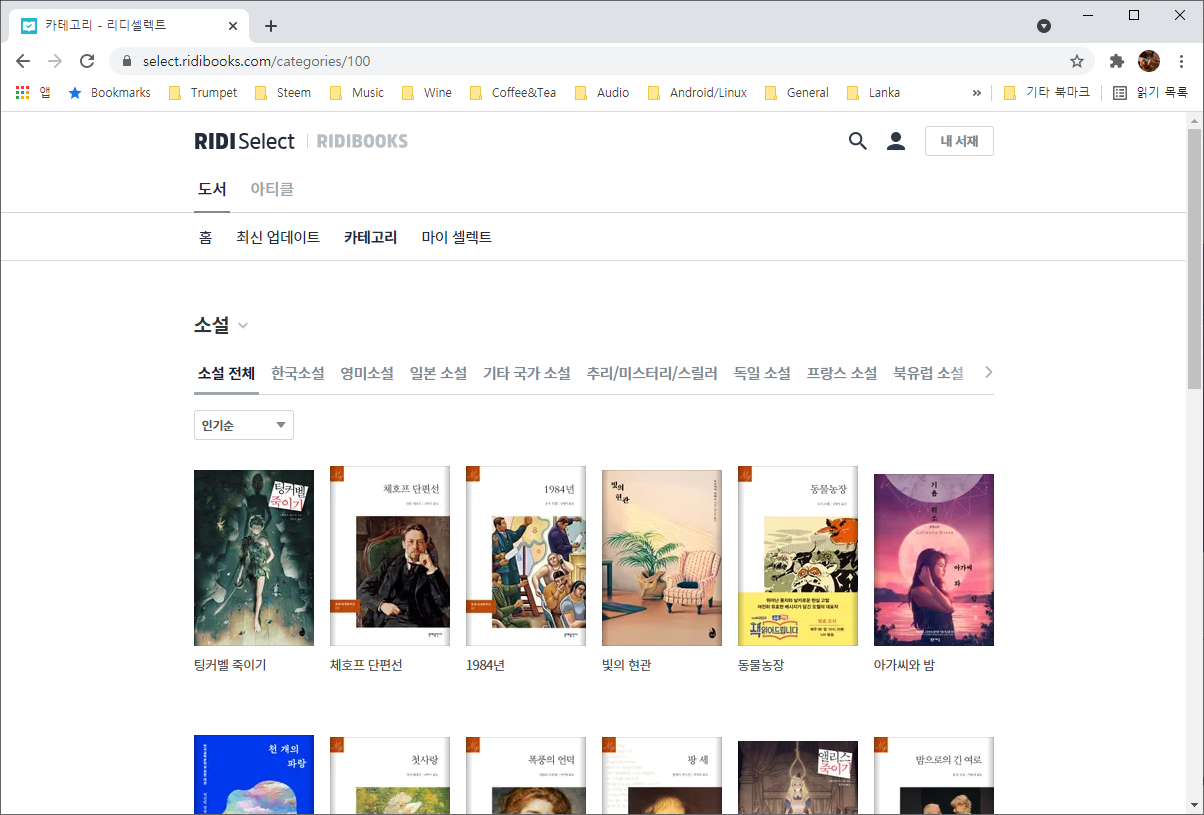This screenshot has width=1204, height=815.
Task: Open the Chrome profile avatar
Action: click(x=1149, y=61)
